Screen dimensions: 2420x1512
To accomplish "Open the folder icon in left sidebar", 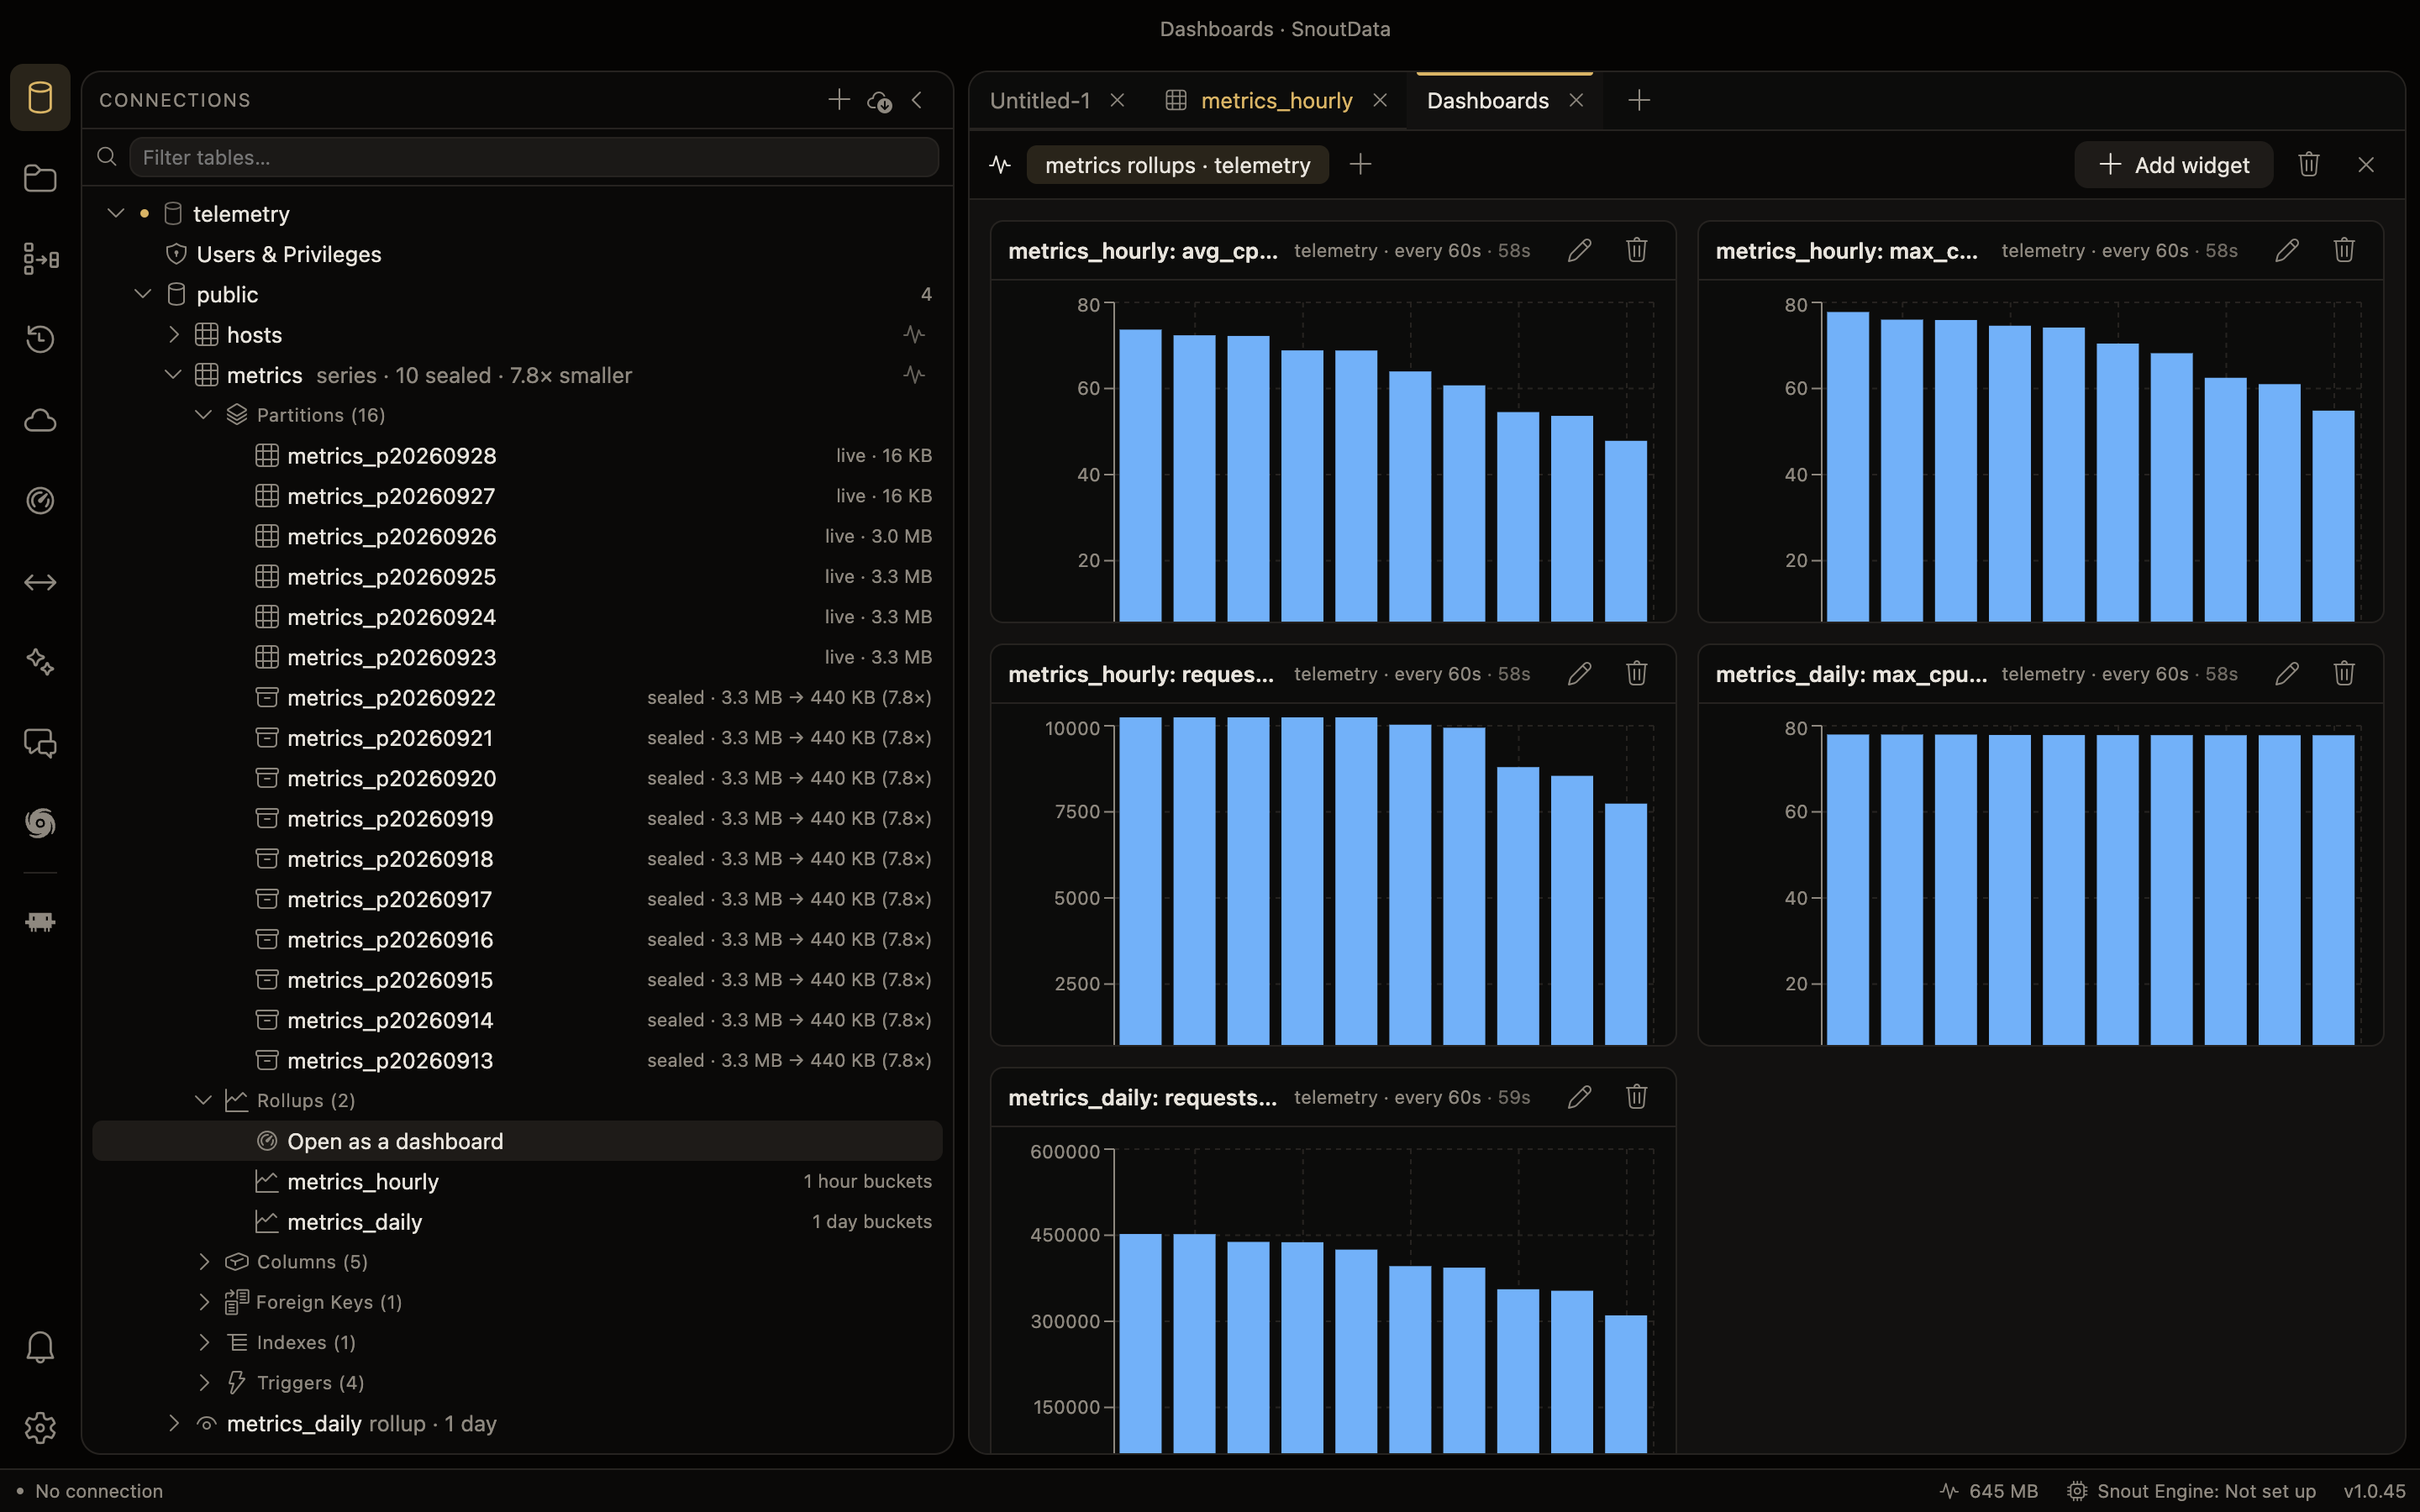I will pyautogui.click(x=40, y=178).
